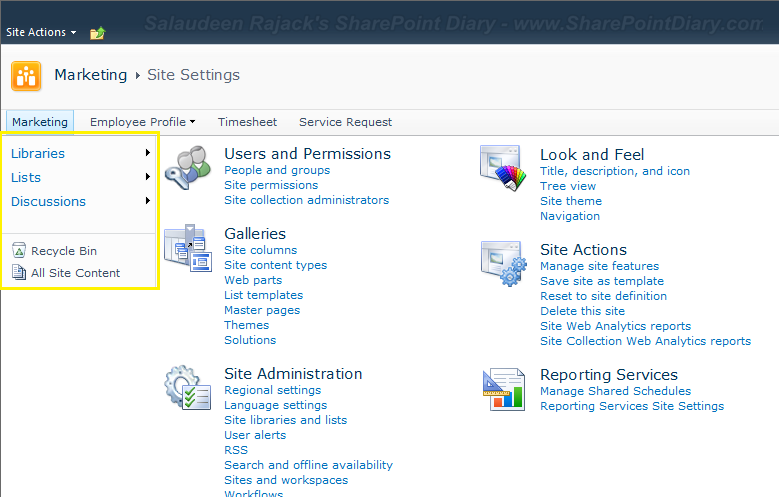Screen dimensions: 779x497
Task: Open the Service Request tab
Action: click(345, 122)
